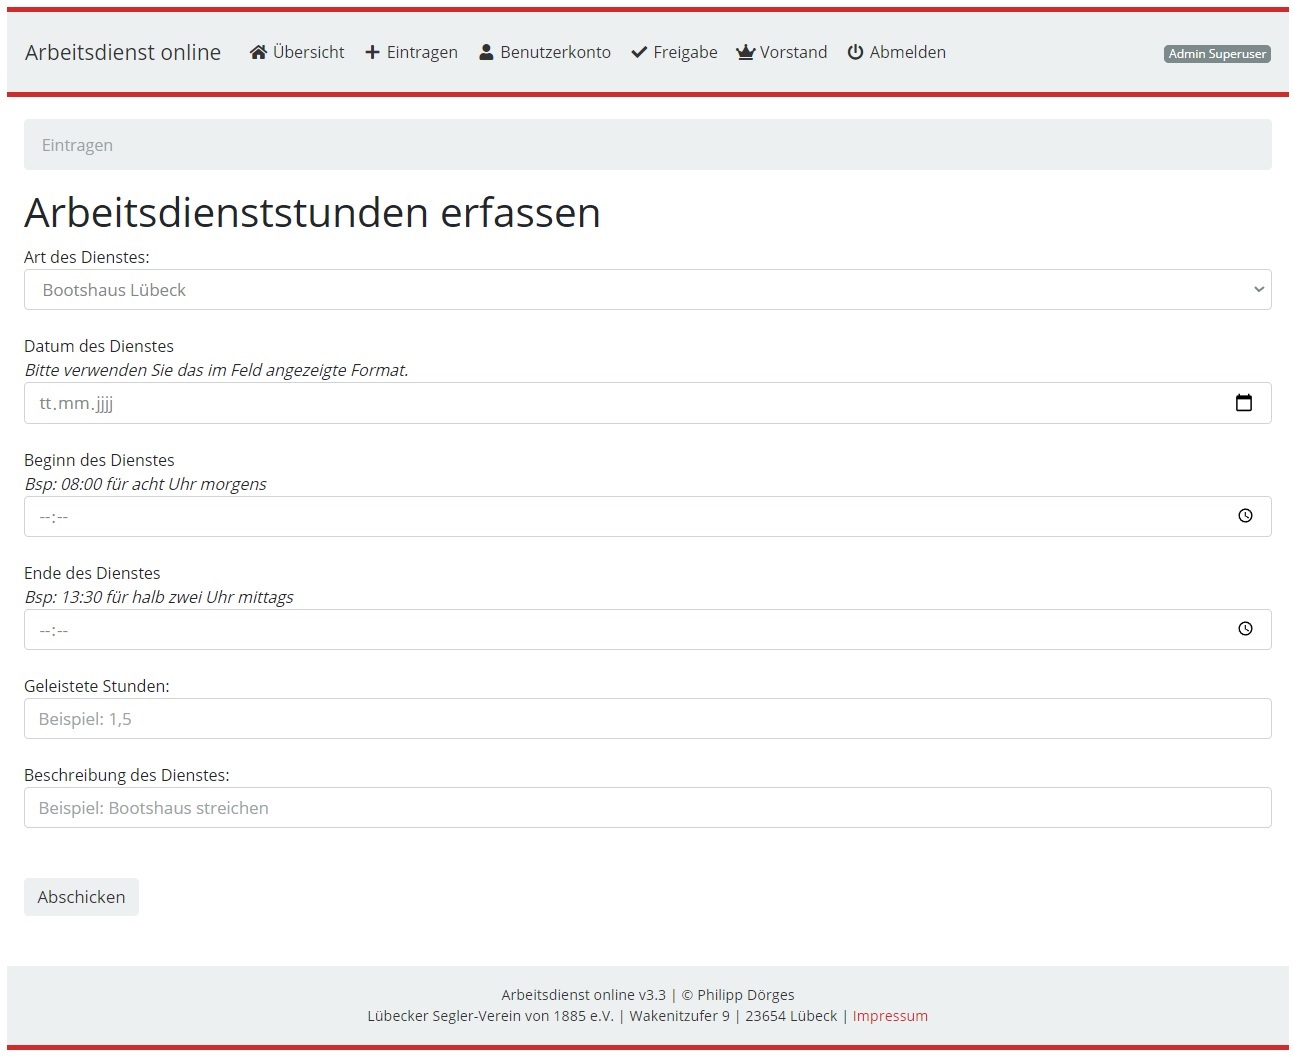The image size is (1293, 1058).
Task: Go to the Benutzerkonto page
Action: [555, 52]
